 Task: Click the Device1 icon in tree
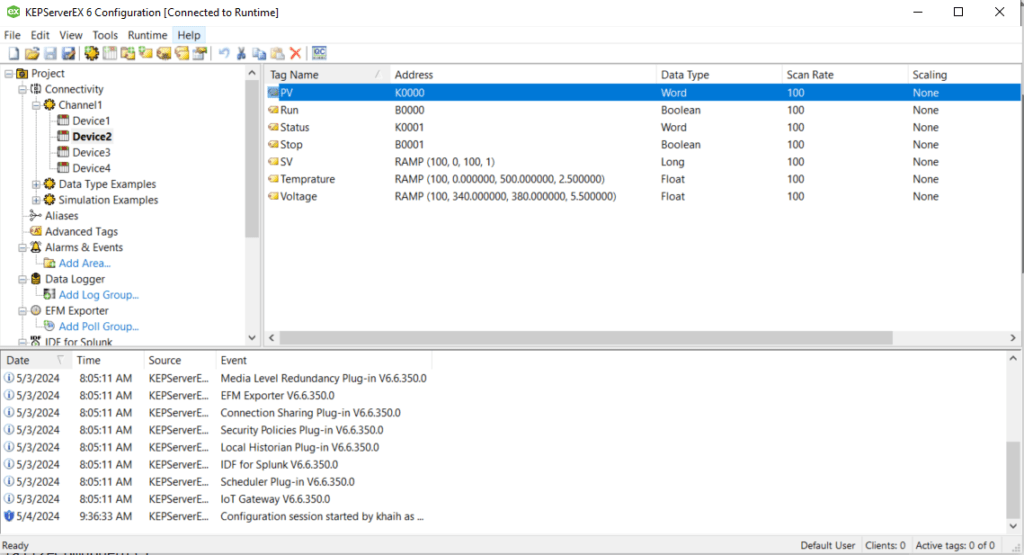click(x=63, y=120)
